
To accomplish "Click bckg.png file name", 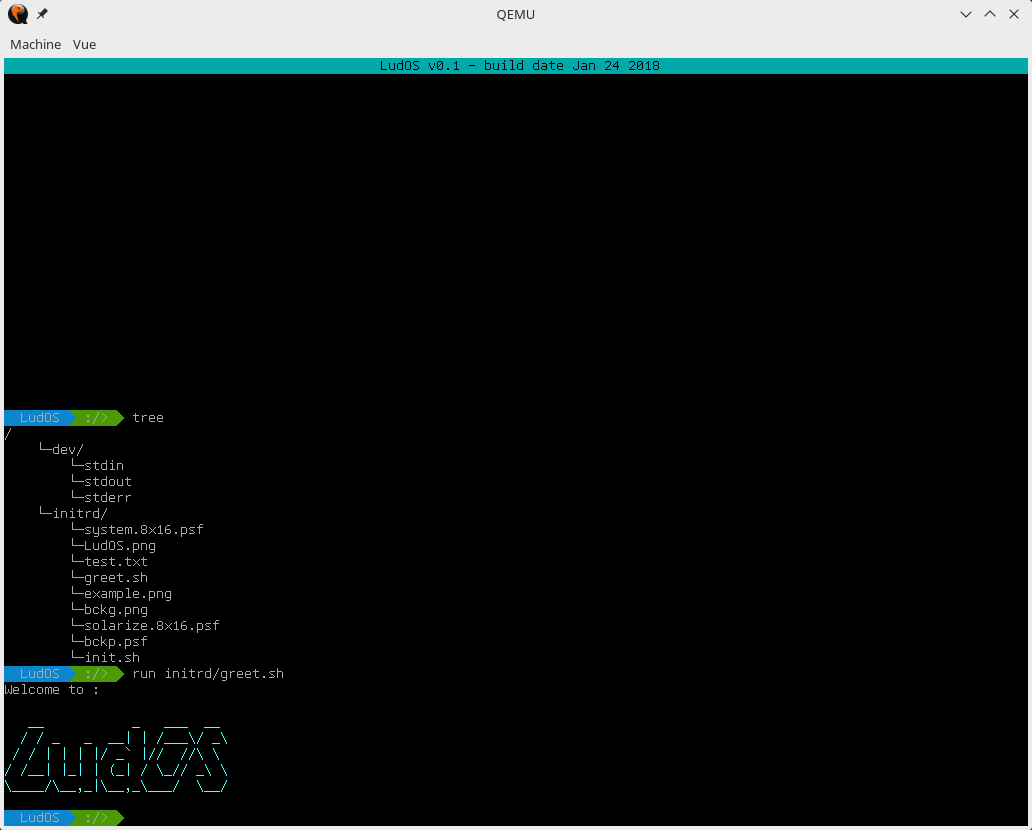I will click(x=116, y=610).
